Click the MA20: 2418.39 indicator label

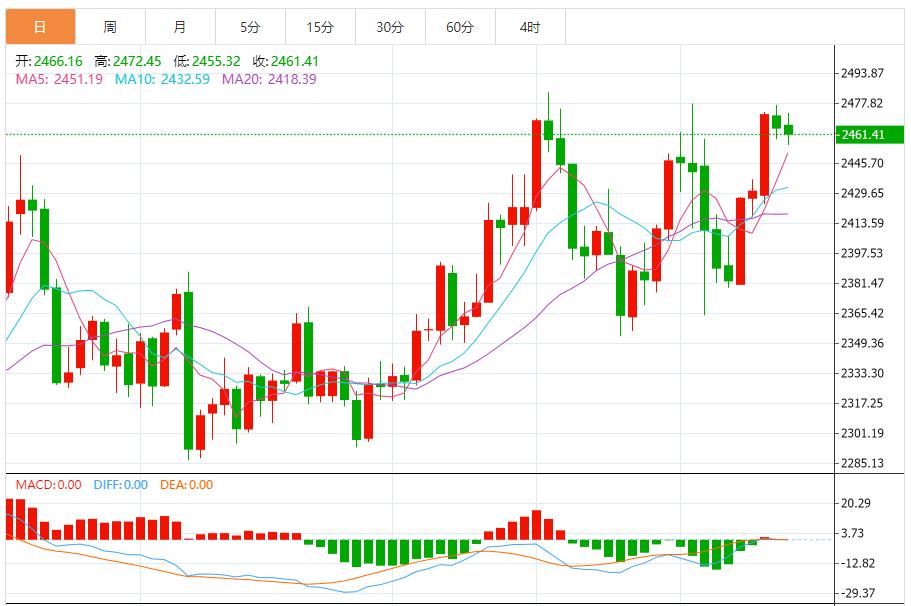point(269,79)
